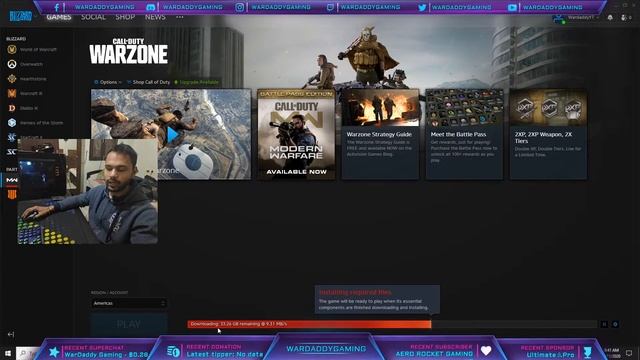Click the YouTube icon in the overlay
The height and width of the screenshot is (360, 640).
coord(512,7)
